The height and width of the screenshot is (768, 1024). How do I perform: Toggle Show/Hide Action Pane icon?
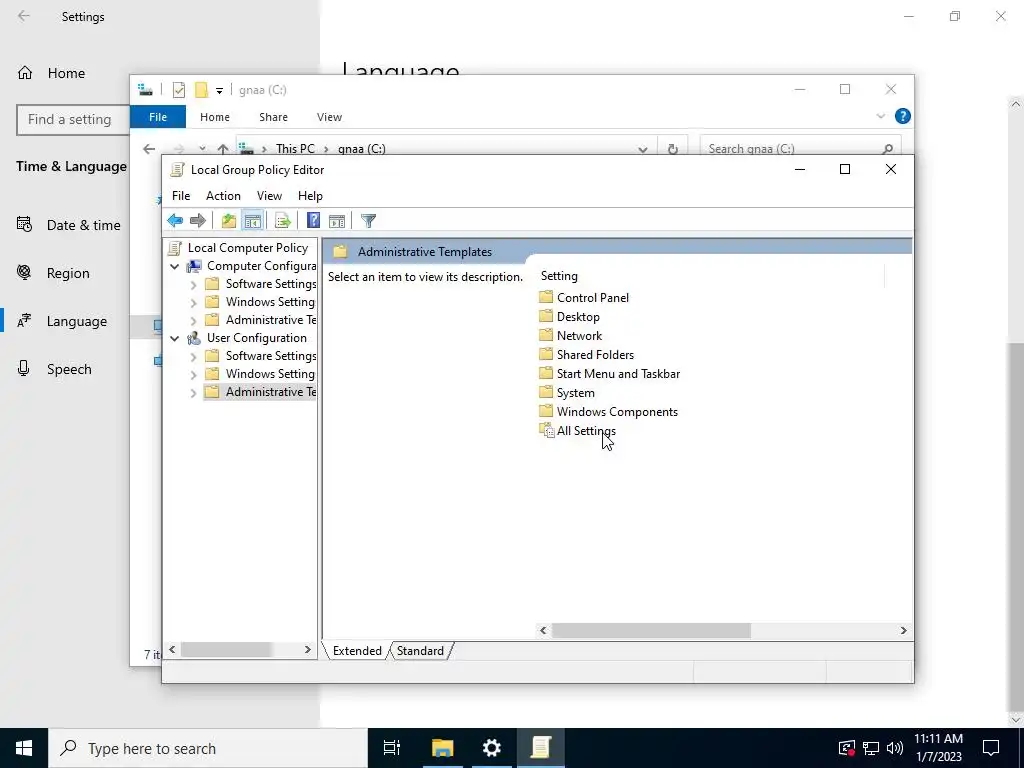[x=337, y=221]
